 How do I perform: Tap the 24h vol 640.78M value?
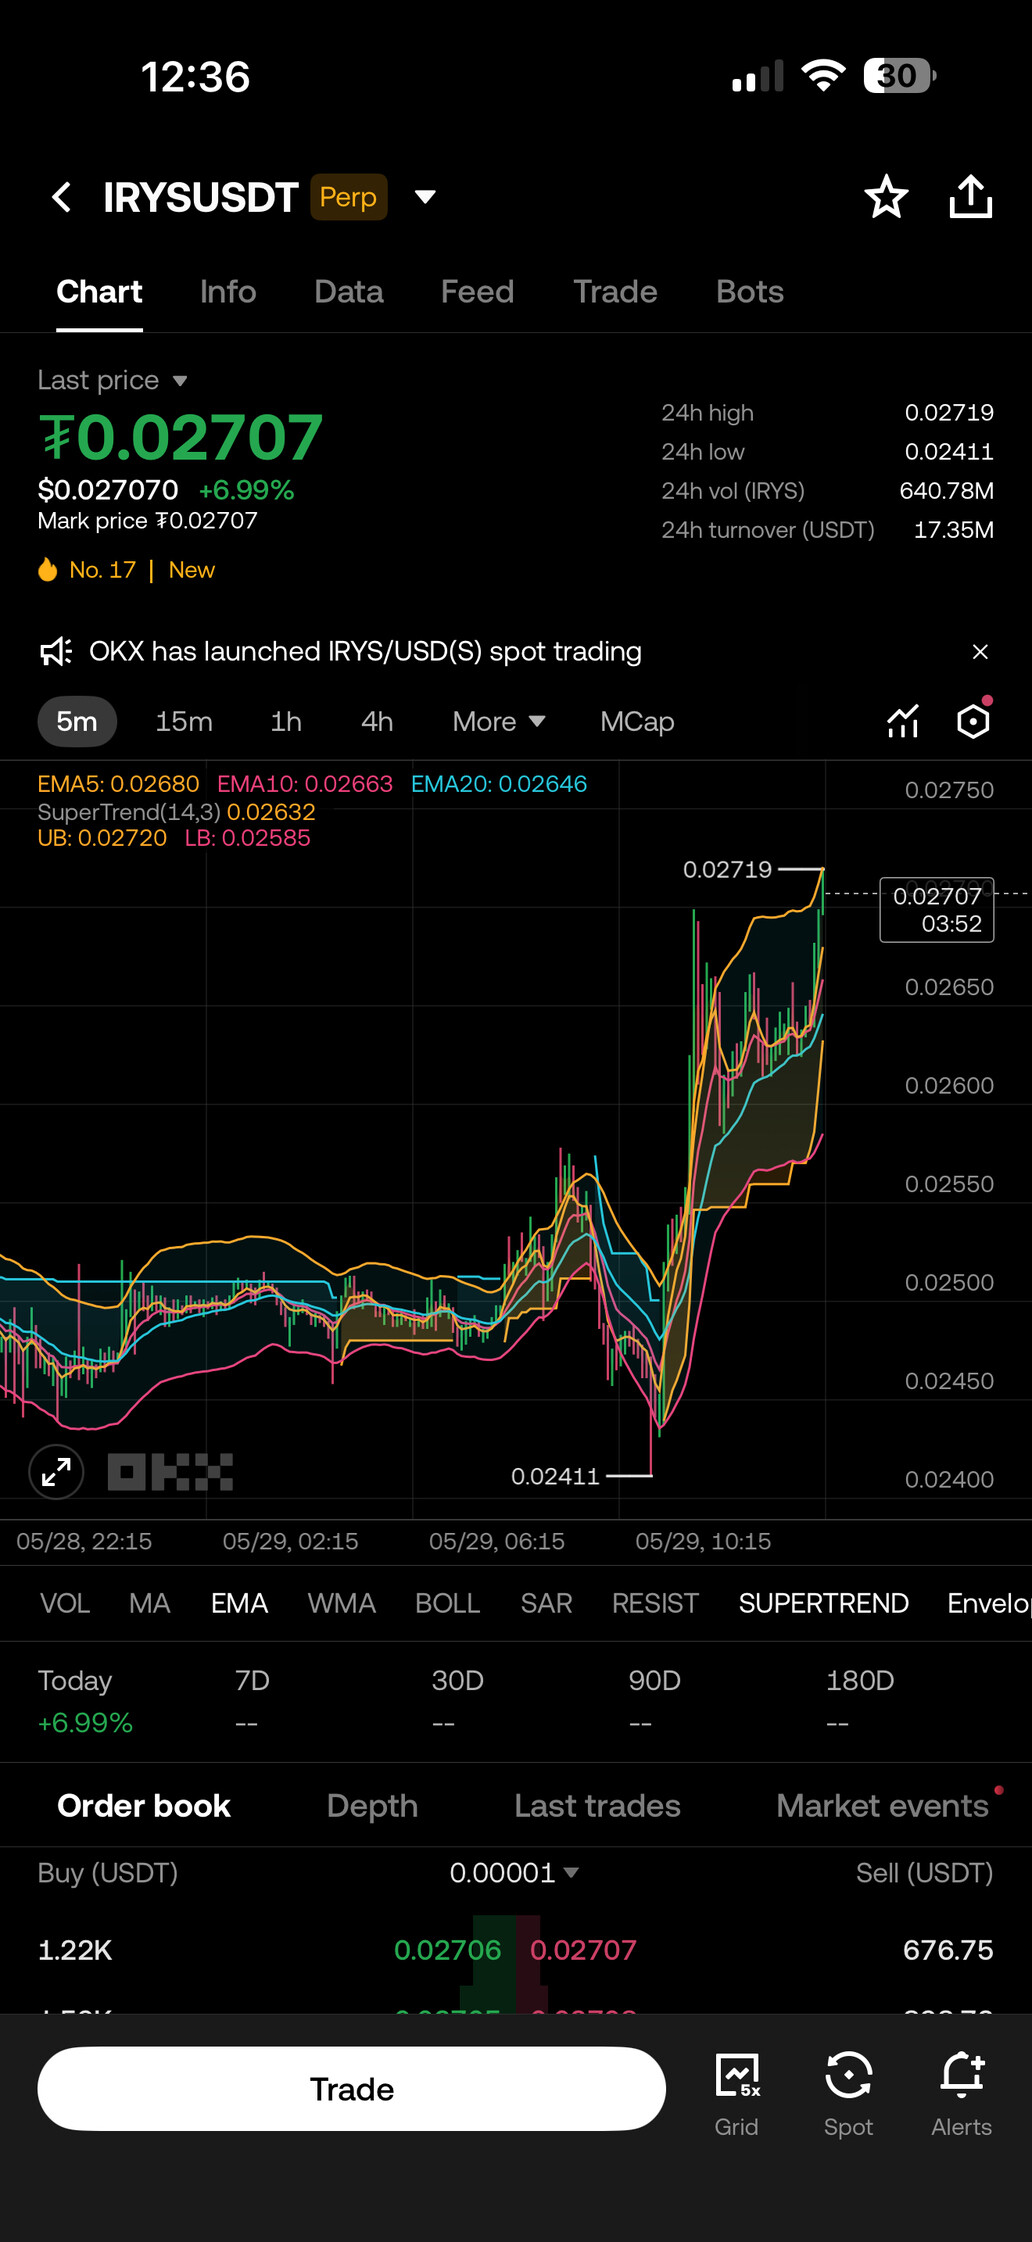[x=947, y=491]
